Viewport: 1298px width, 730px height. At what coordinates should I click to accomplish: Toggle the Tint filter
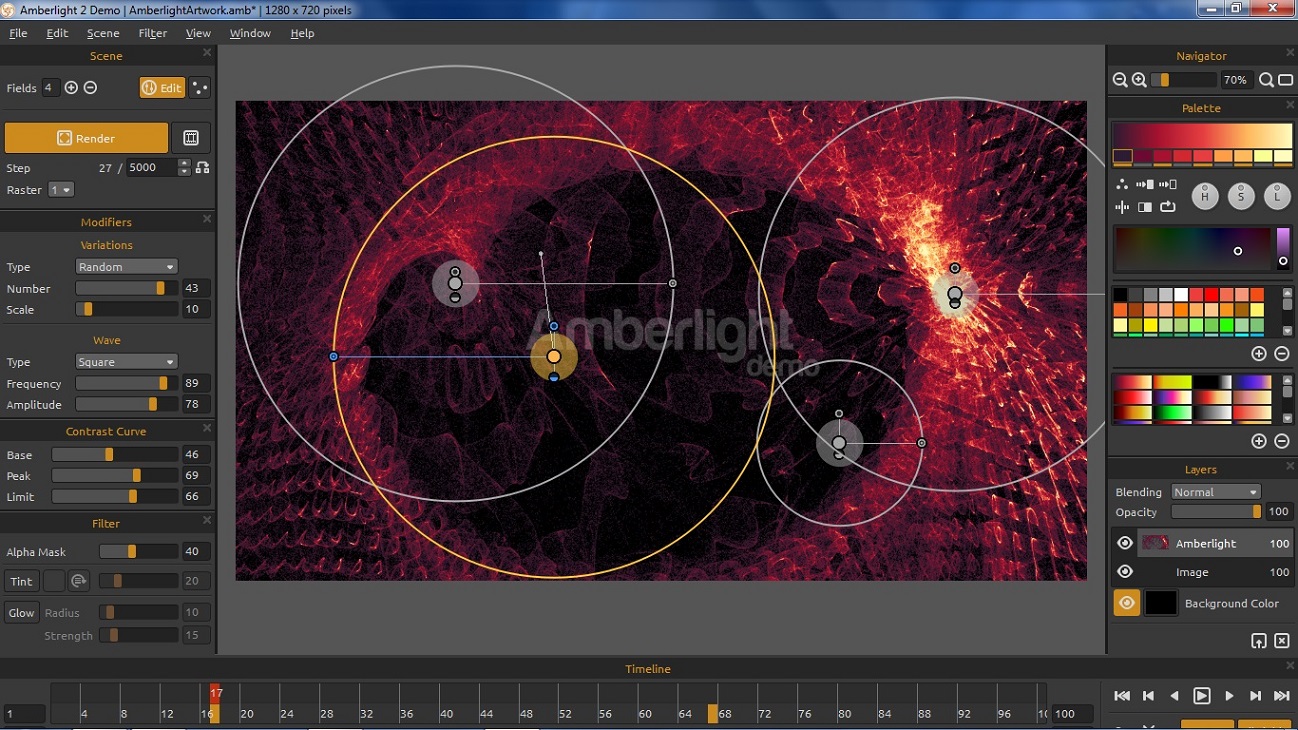[21, 581]
